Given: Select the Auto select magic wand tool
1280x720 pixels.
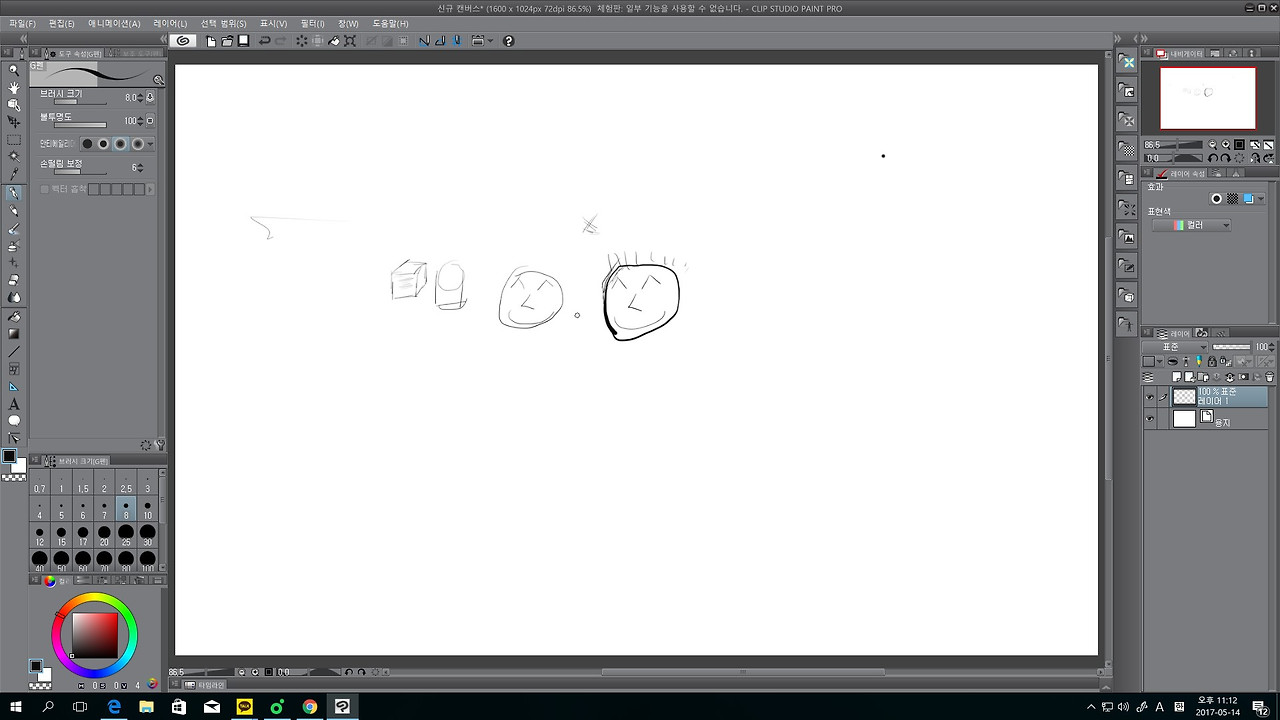Looking at the screenshot, I should click(14, 157).
